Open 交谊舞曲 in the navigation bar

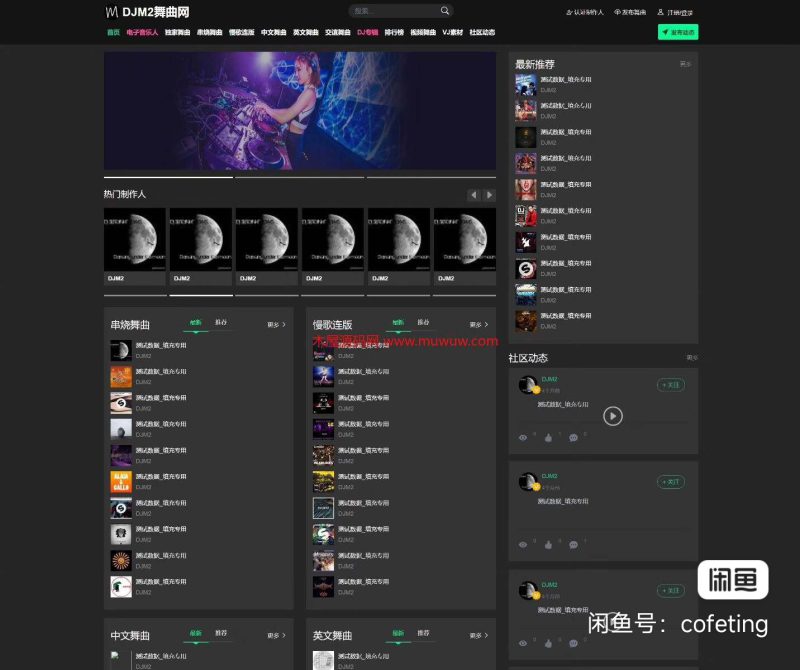tap(338, 32)
